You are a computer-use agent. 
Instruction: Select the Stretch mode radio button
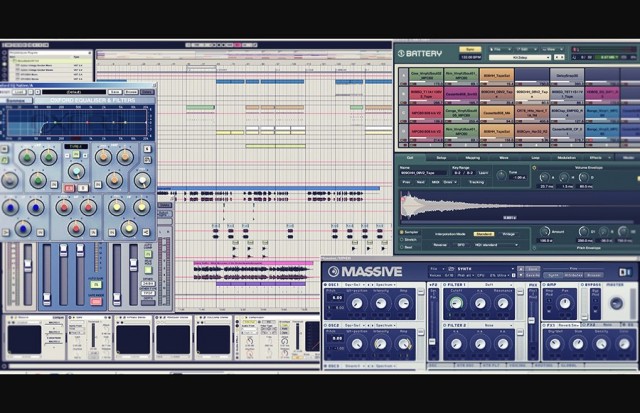pyautogui.click(x=403, y=240)
